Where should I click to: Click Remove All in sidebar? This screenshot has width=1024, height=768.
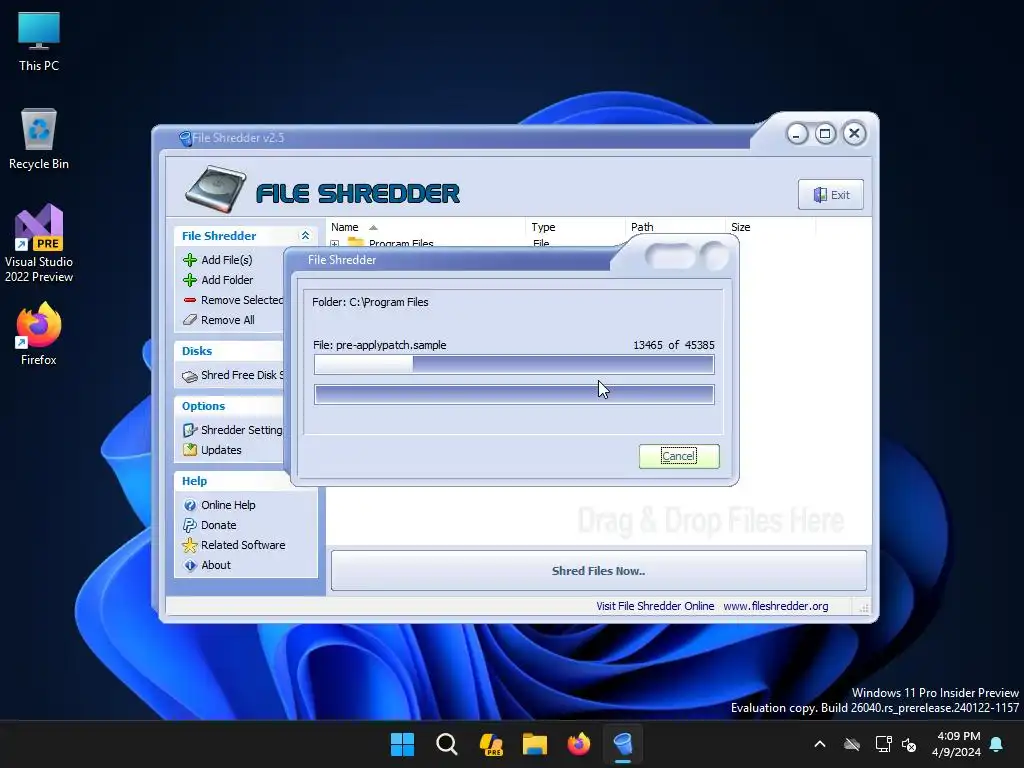tap(228, 320)
